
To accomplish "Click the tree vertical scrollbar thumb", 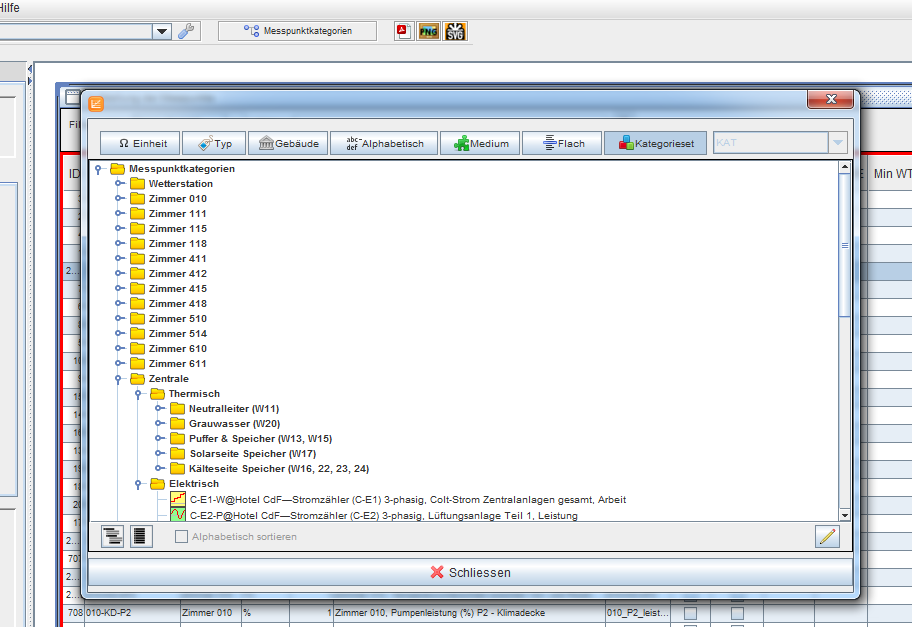I will [x=845, y=245].
